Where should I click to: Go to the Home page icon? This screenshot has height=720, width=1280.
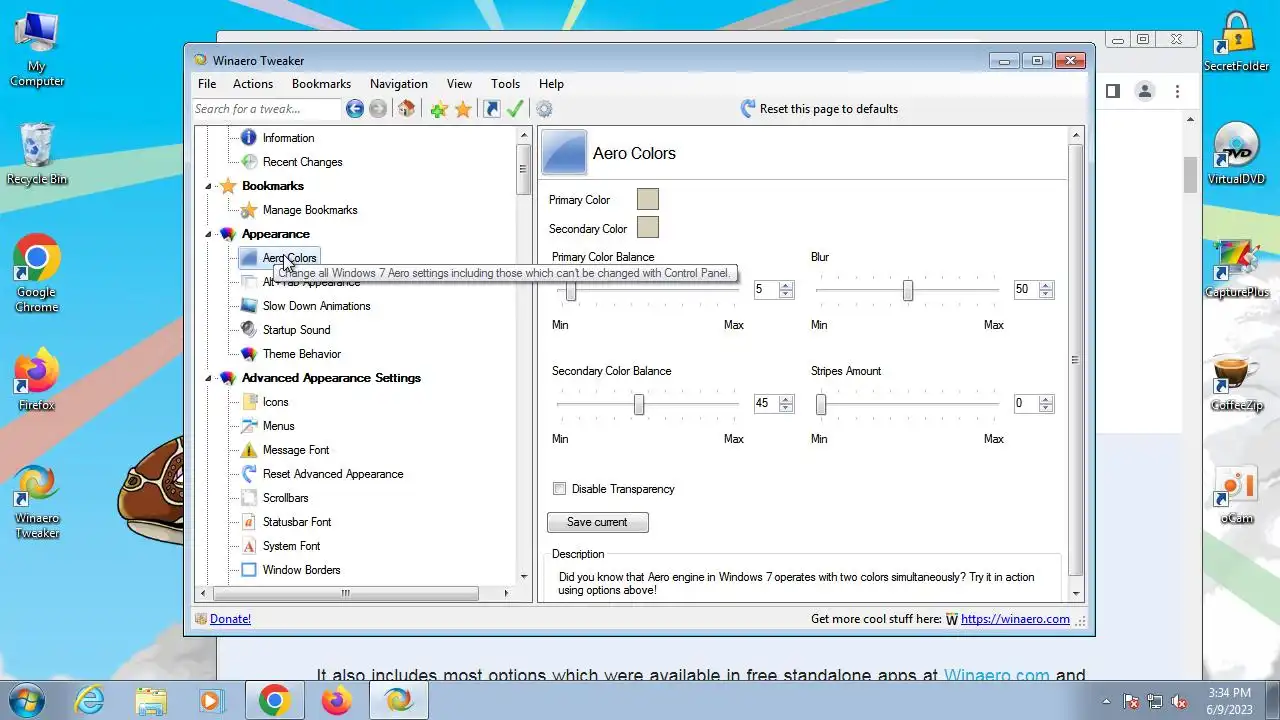406,109
